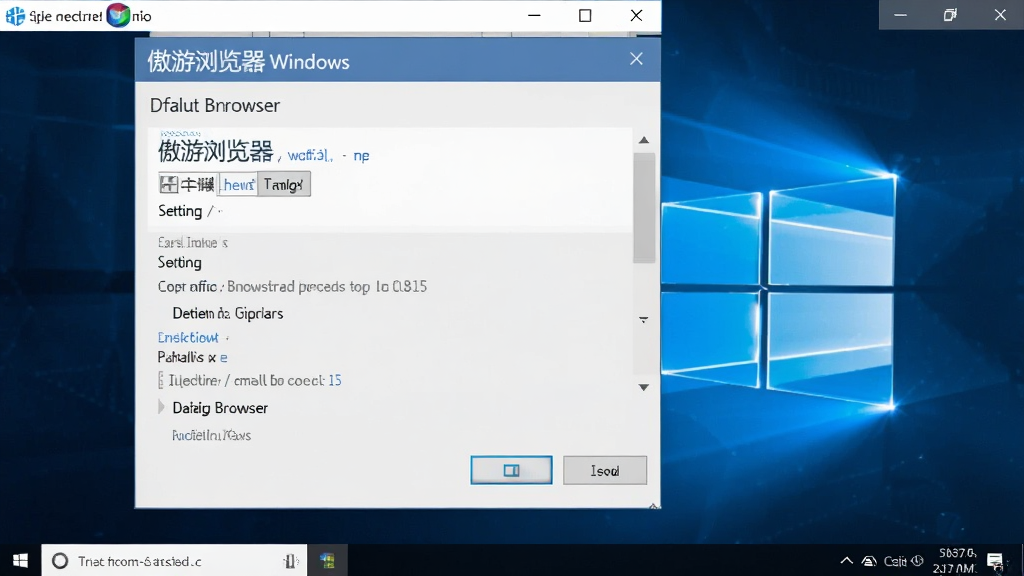Click the 'Pahallis x' row
Image resolution: width=1024 pixels, height=576 pixels.
tap(193, 357)
